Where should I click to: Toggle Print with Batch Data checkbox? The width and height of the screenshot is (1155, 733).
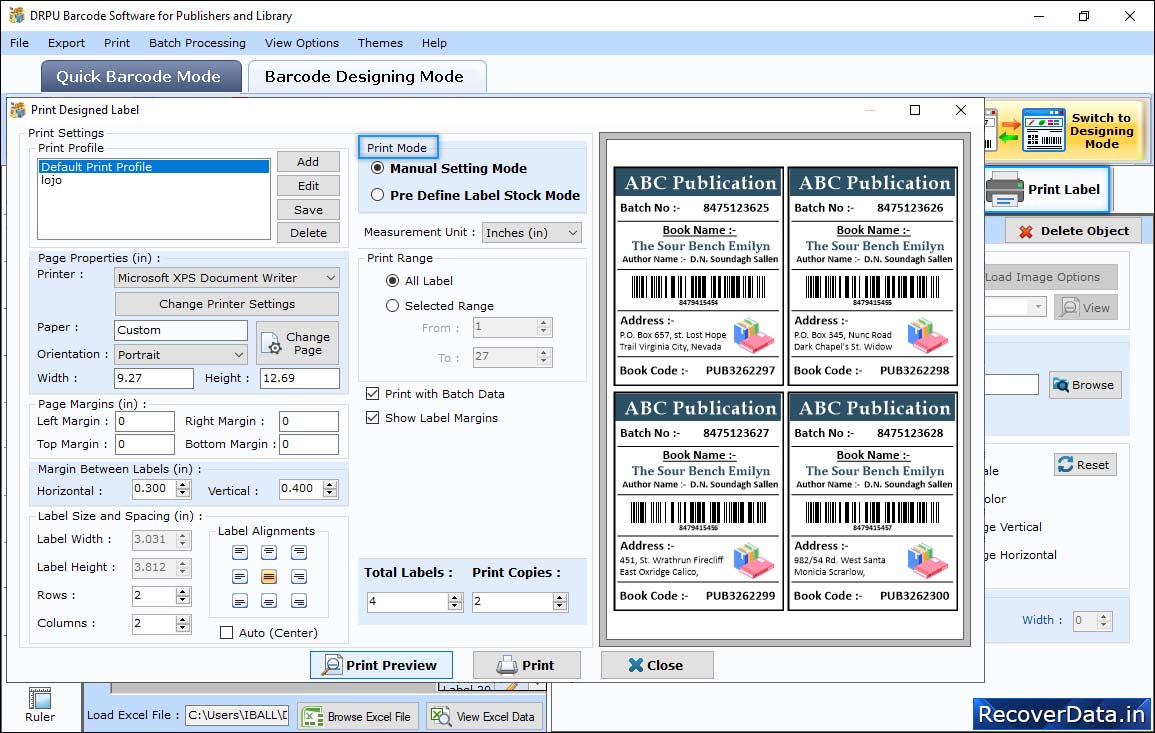click(x=373, y=394)
